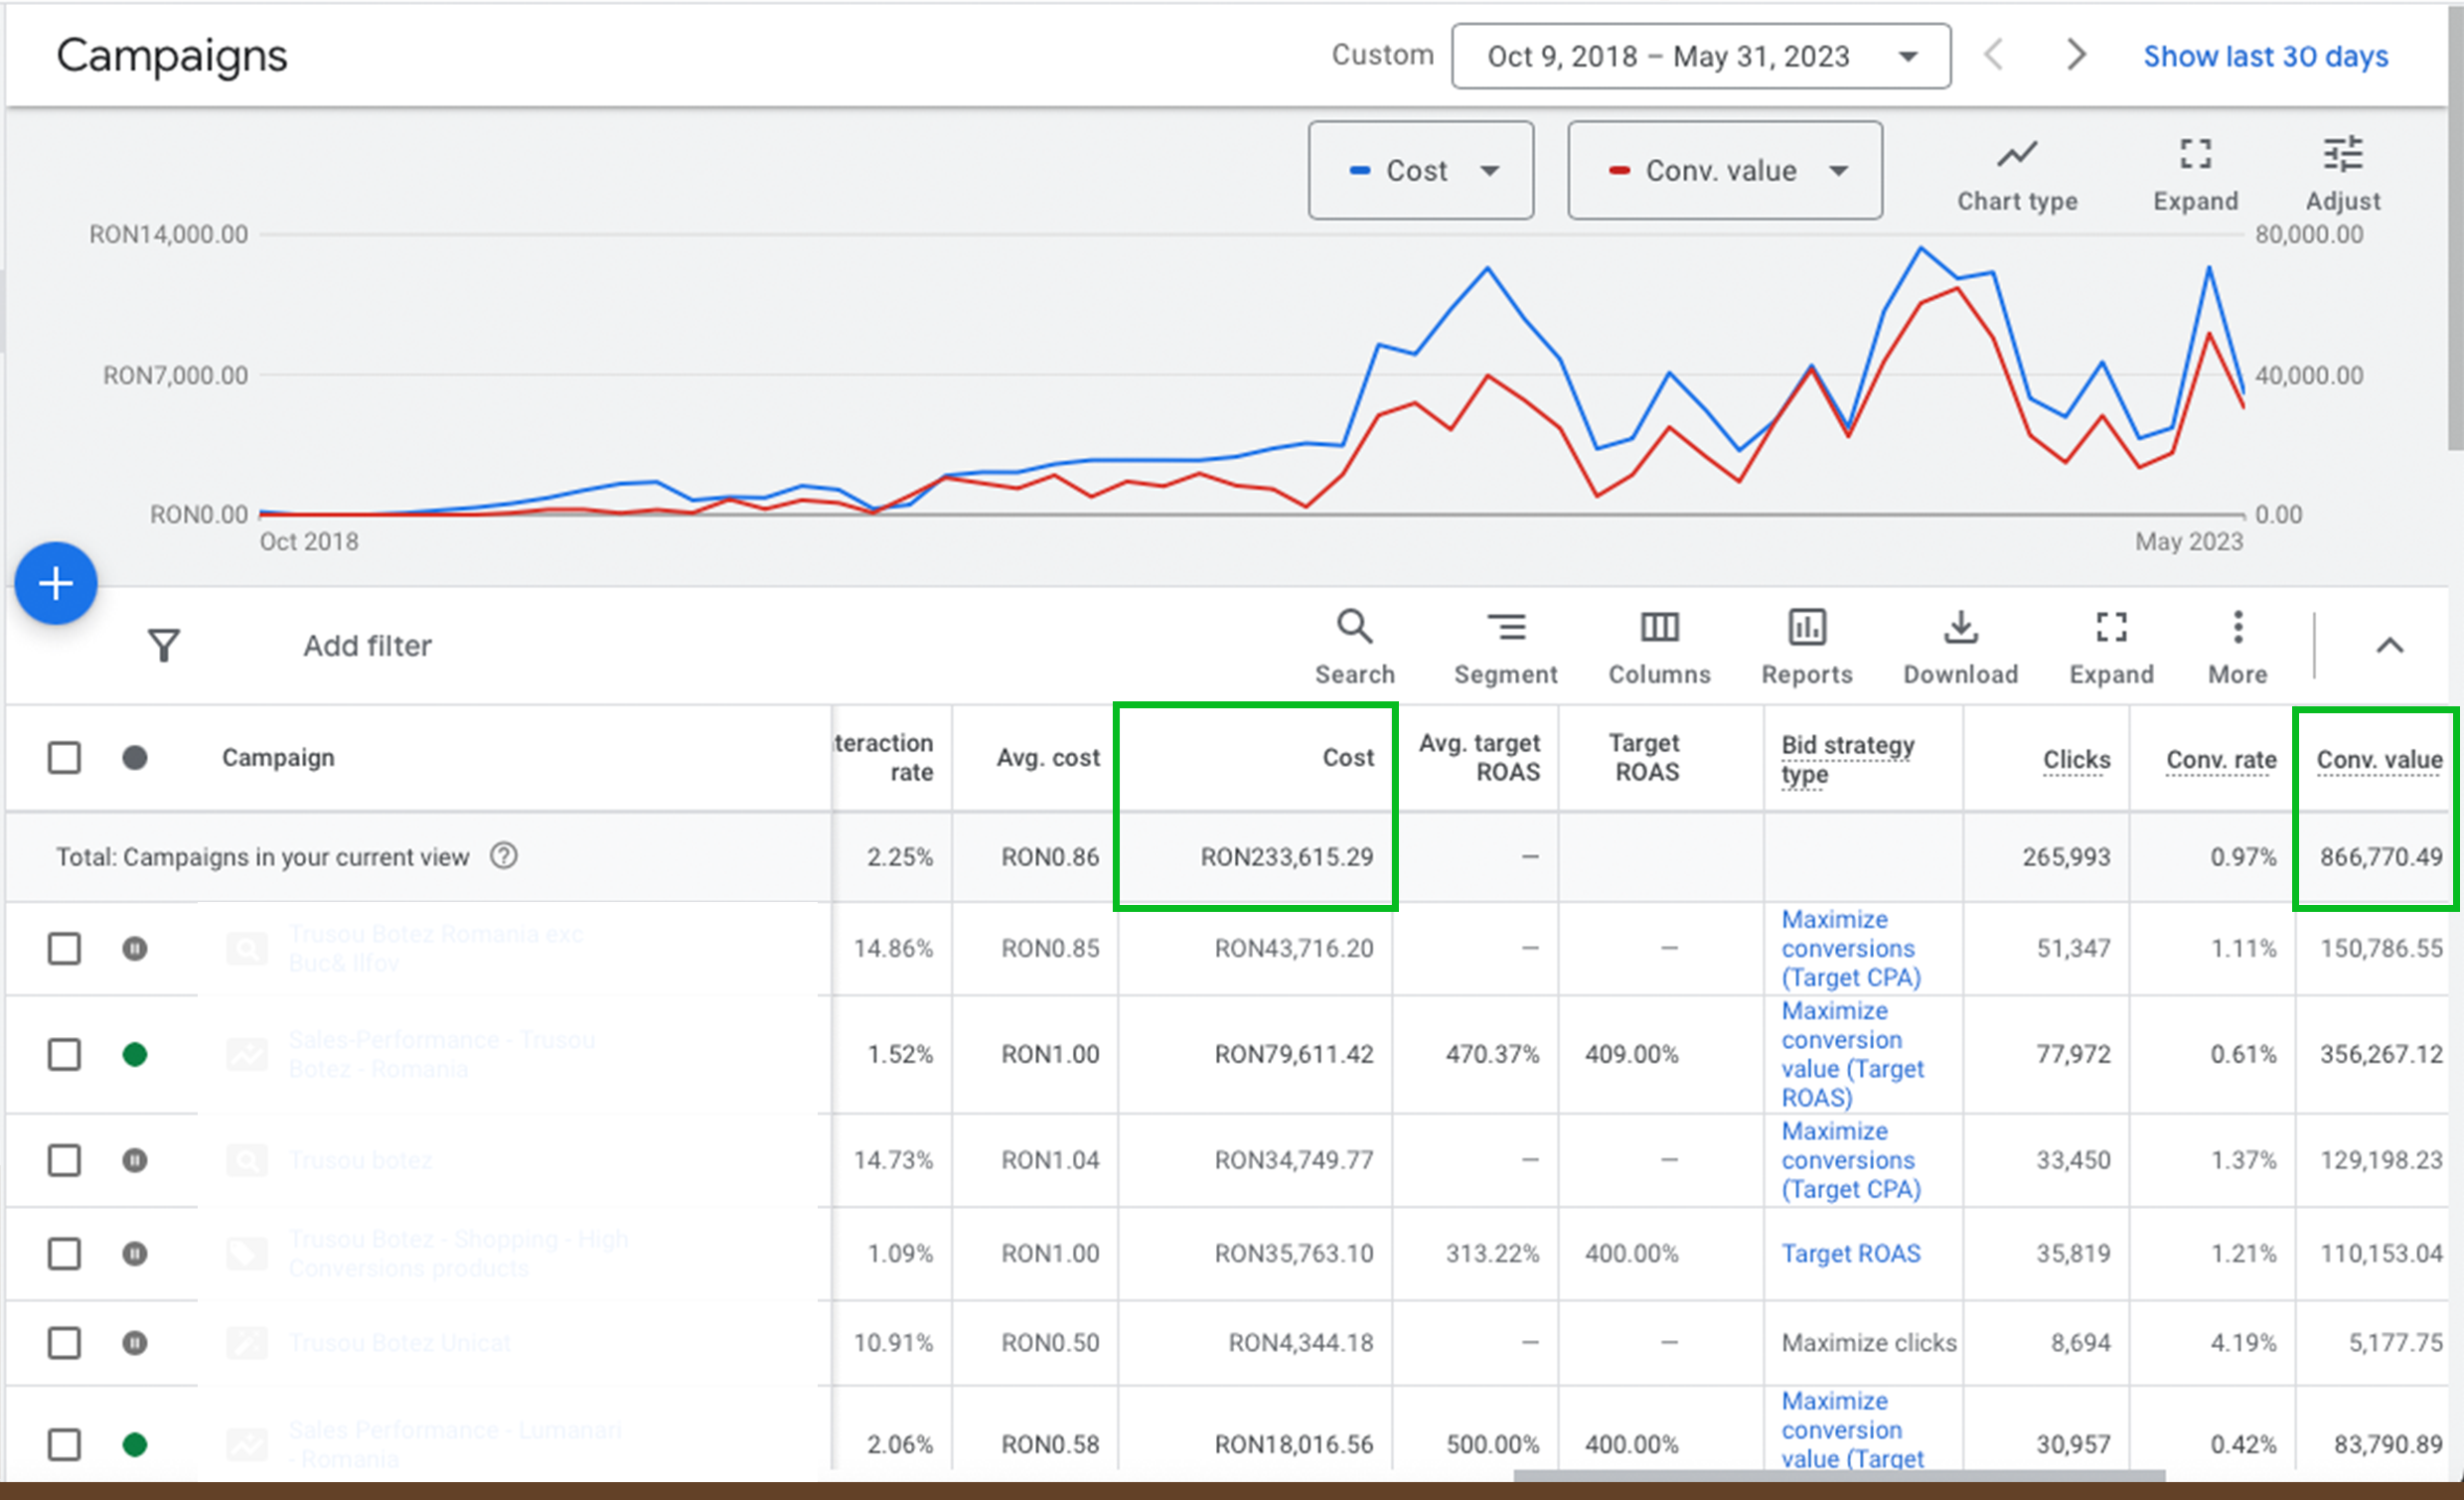Open the Conv. value metric dropdown
Screen dimensions: 2464x1500
[1724, 170]
